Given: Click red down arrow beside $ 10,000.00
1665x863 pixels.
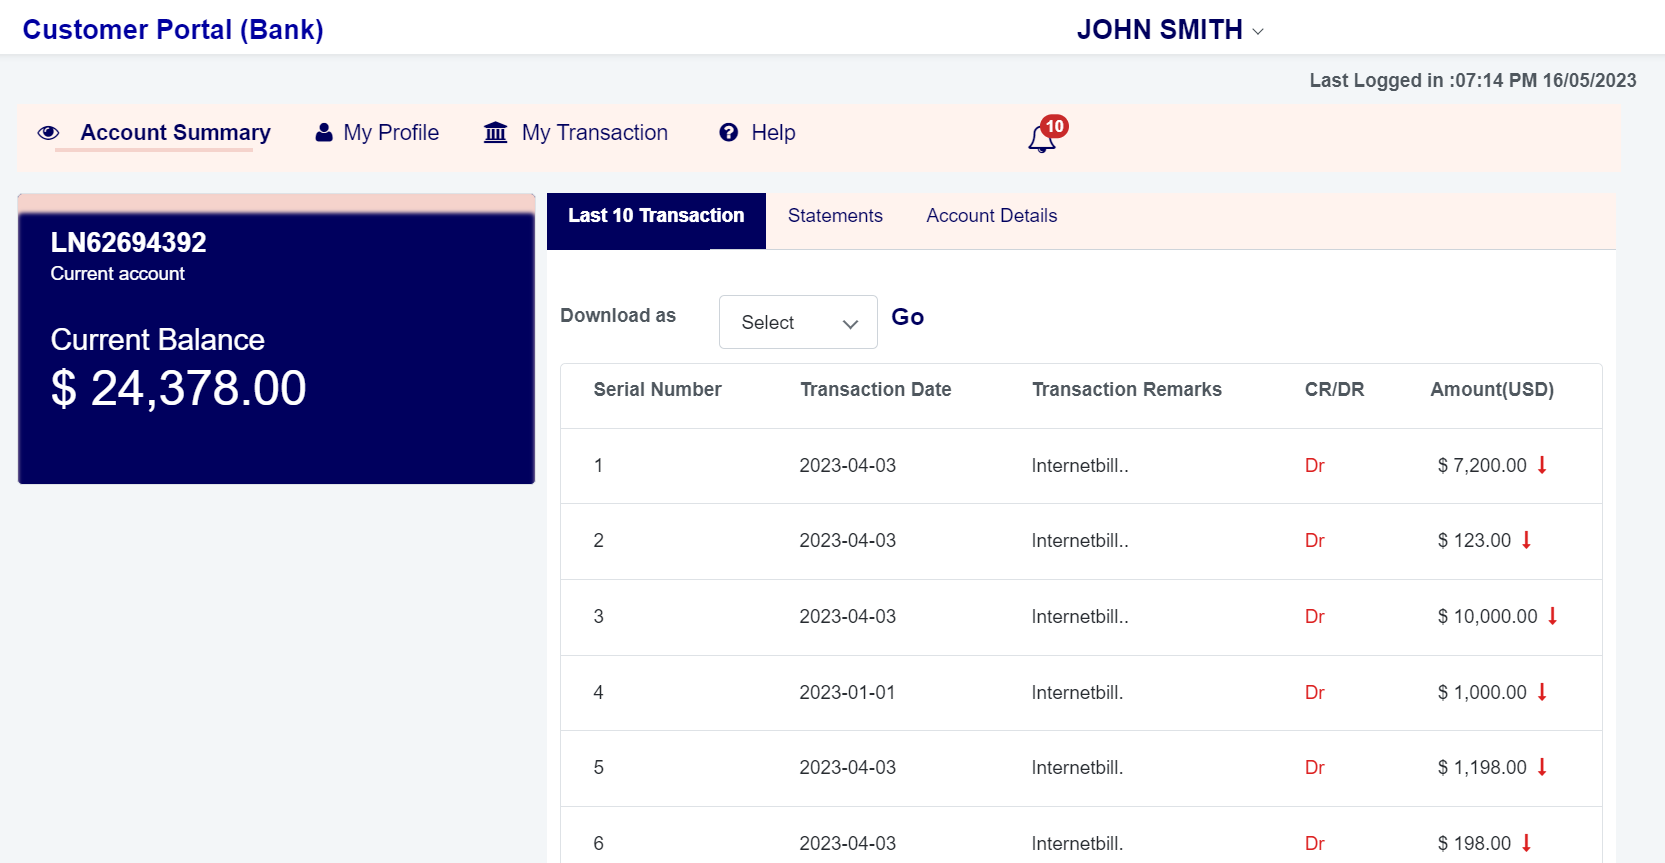Looking at the screenshot, I should pyautogui.click(x=1552, y=616).
